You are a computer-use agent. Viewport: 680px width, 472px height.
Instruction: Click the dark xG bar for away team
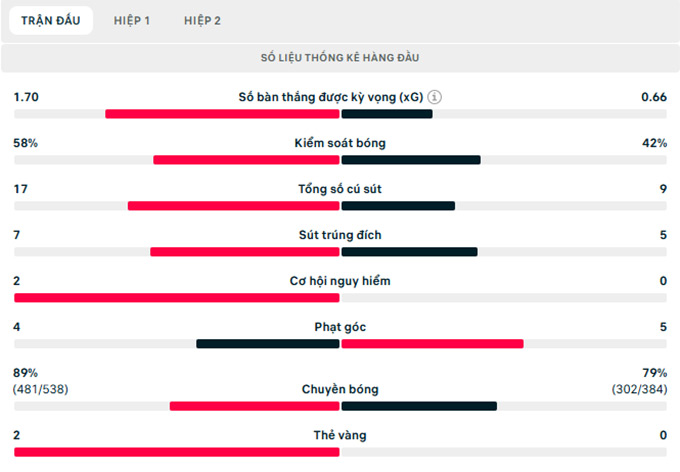pos(387,114)
